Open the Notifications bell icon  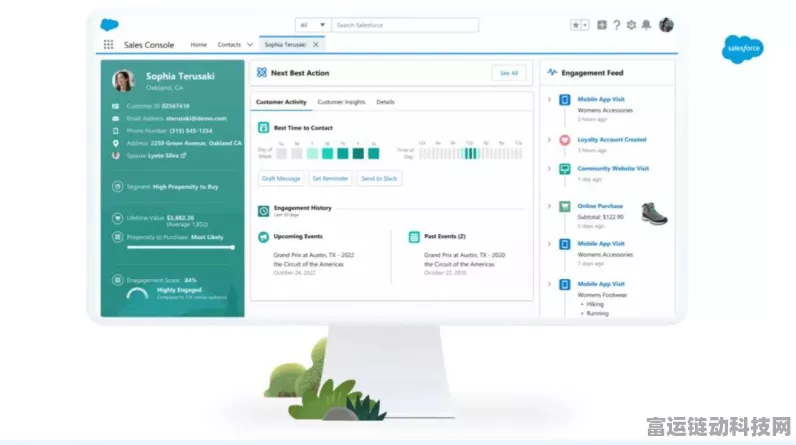tap(646, 25)
